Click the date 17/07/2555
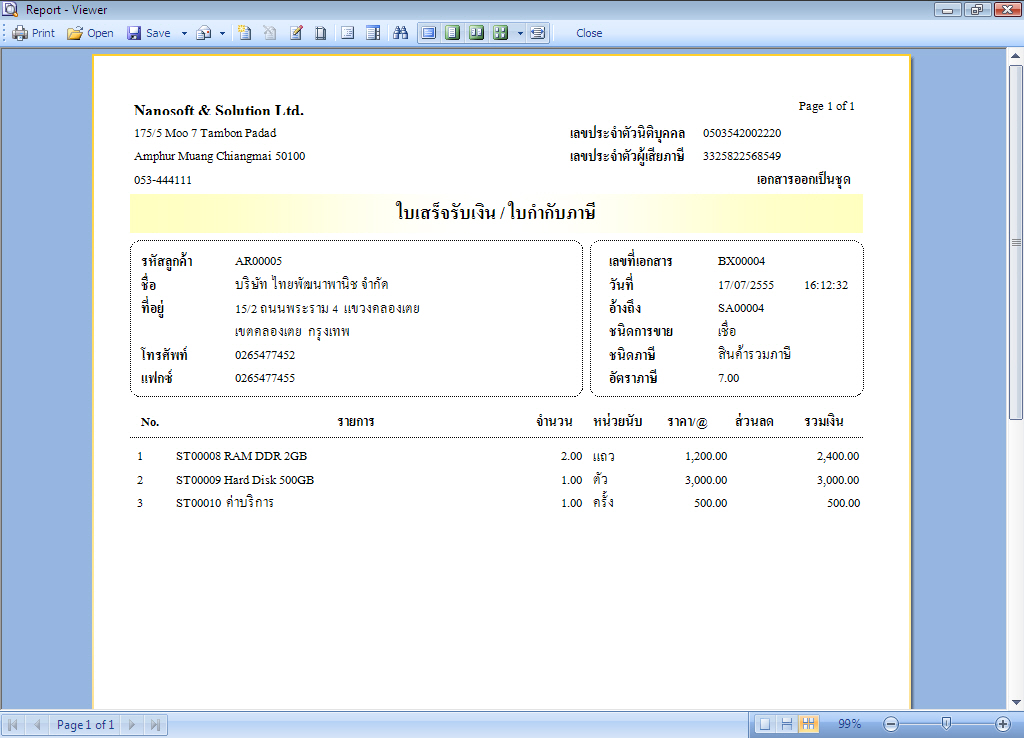Image resolution: width=1024 pixels, height=738 pixels. tap(746, 285)
